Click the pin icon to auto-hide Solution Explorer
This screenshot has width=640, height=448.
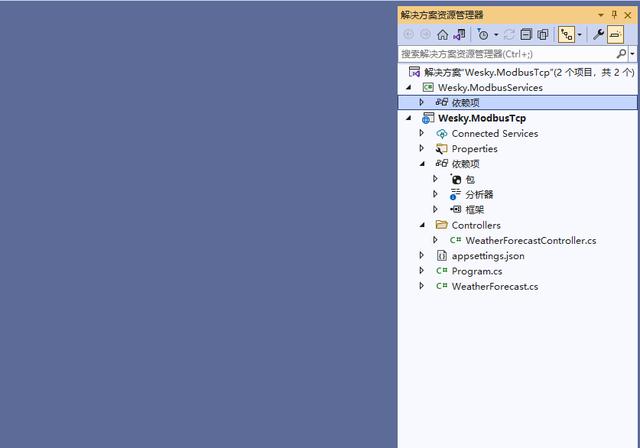coord(614,15)
